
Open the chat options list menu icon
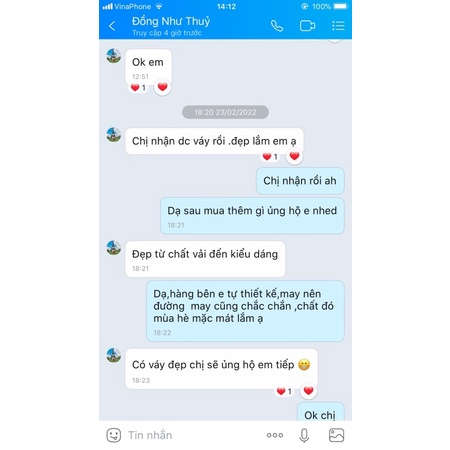[x=338, y=26]
